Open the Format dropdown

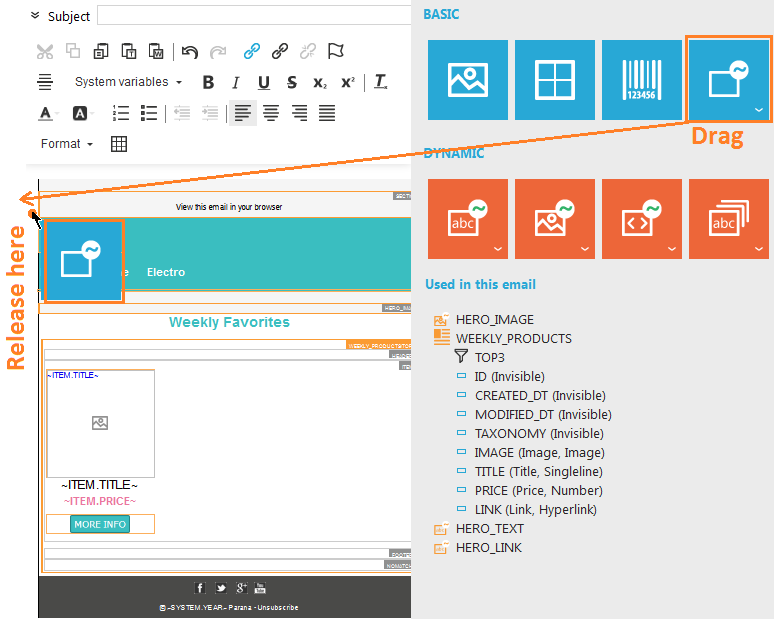coord(66,144)
